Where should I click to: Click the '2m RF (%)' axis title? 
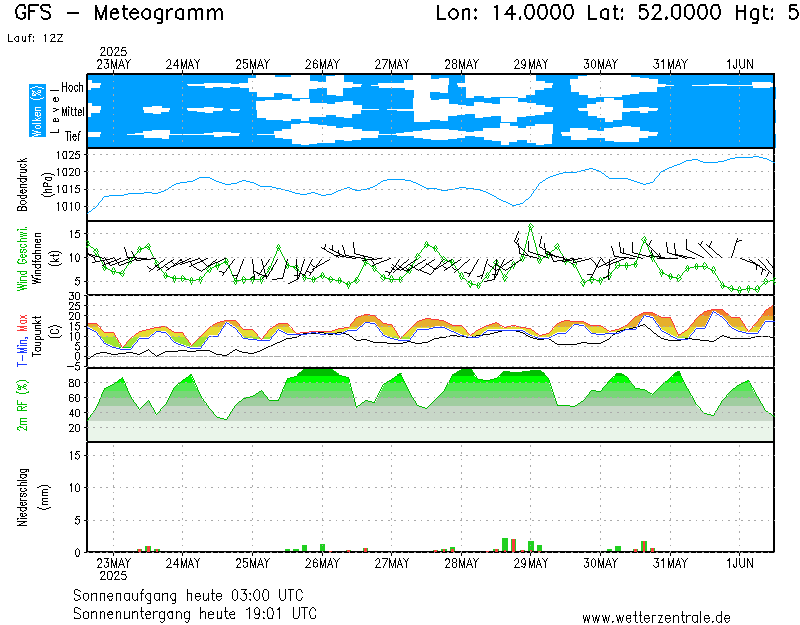tap(22, 405)
